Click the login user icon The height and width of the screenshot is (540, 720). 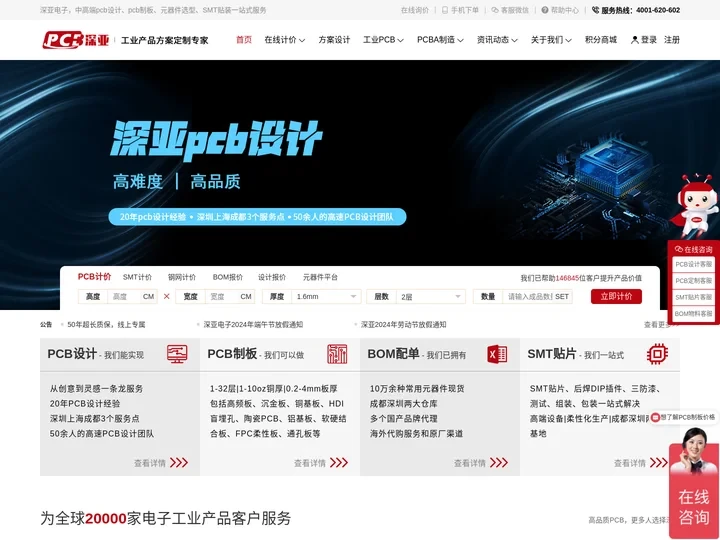pyautogui.click(x=635, y=40)
